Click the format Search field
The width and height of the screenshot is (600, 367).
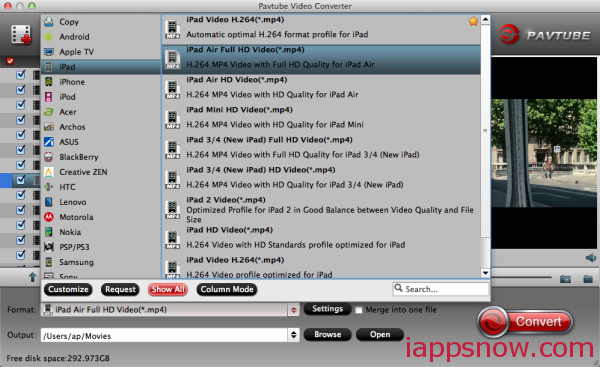441,289
